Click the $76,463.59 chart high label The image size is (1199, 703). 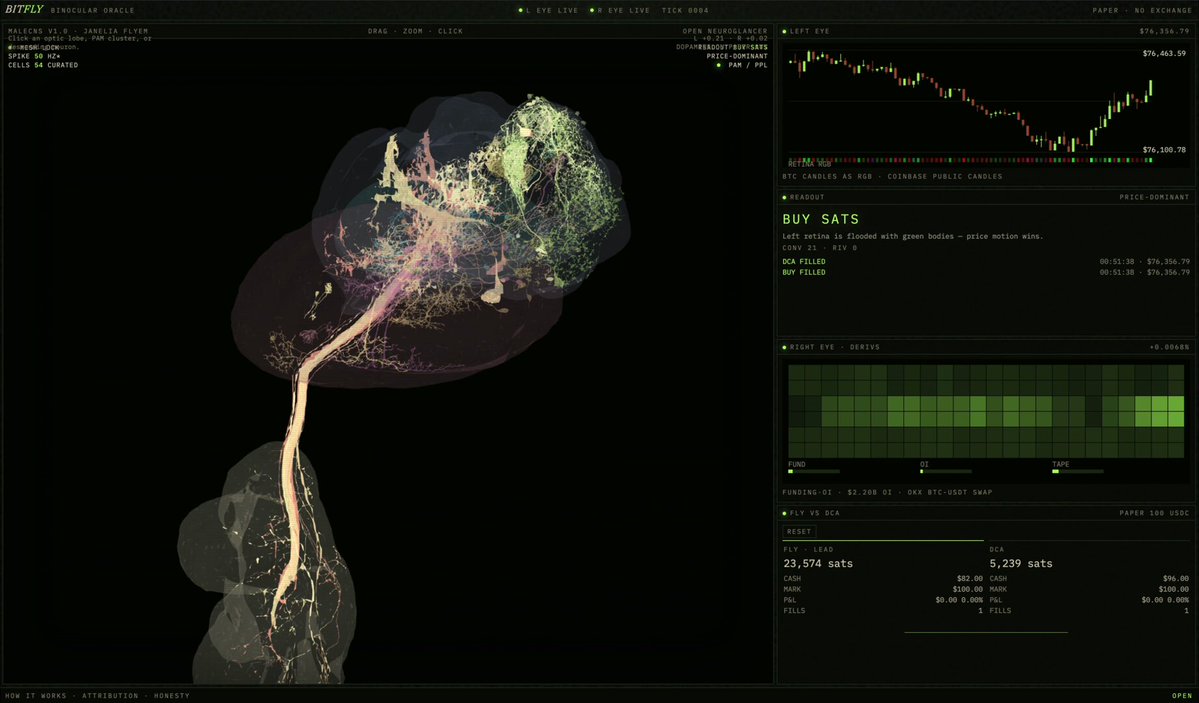1165,54
